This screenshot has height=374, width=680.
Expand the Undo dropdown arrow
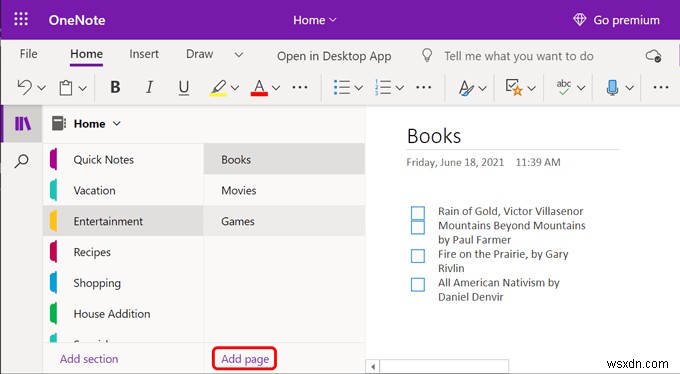pyautogui.click(x=42, y=88)
